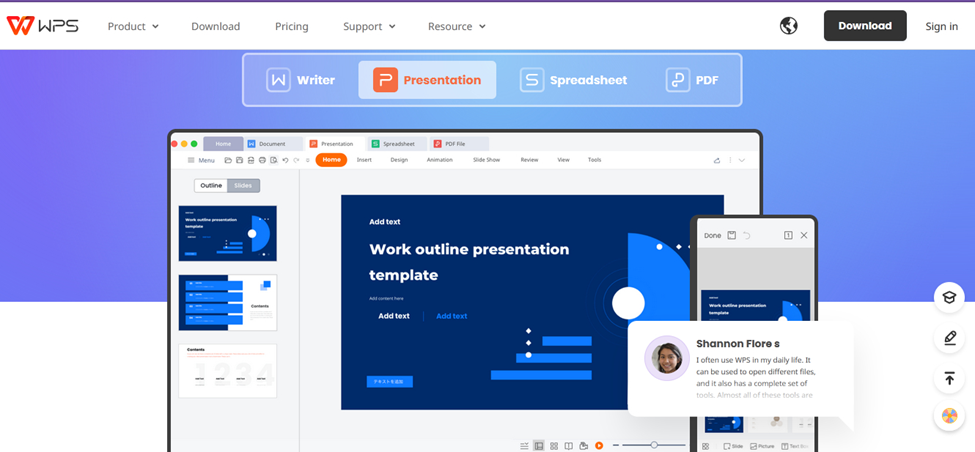Image resolution: width=975 pixels, height=452 pixels.
Task: Click the print preview magnifier icon
Action: [x=274, y=160]
